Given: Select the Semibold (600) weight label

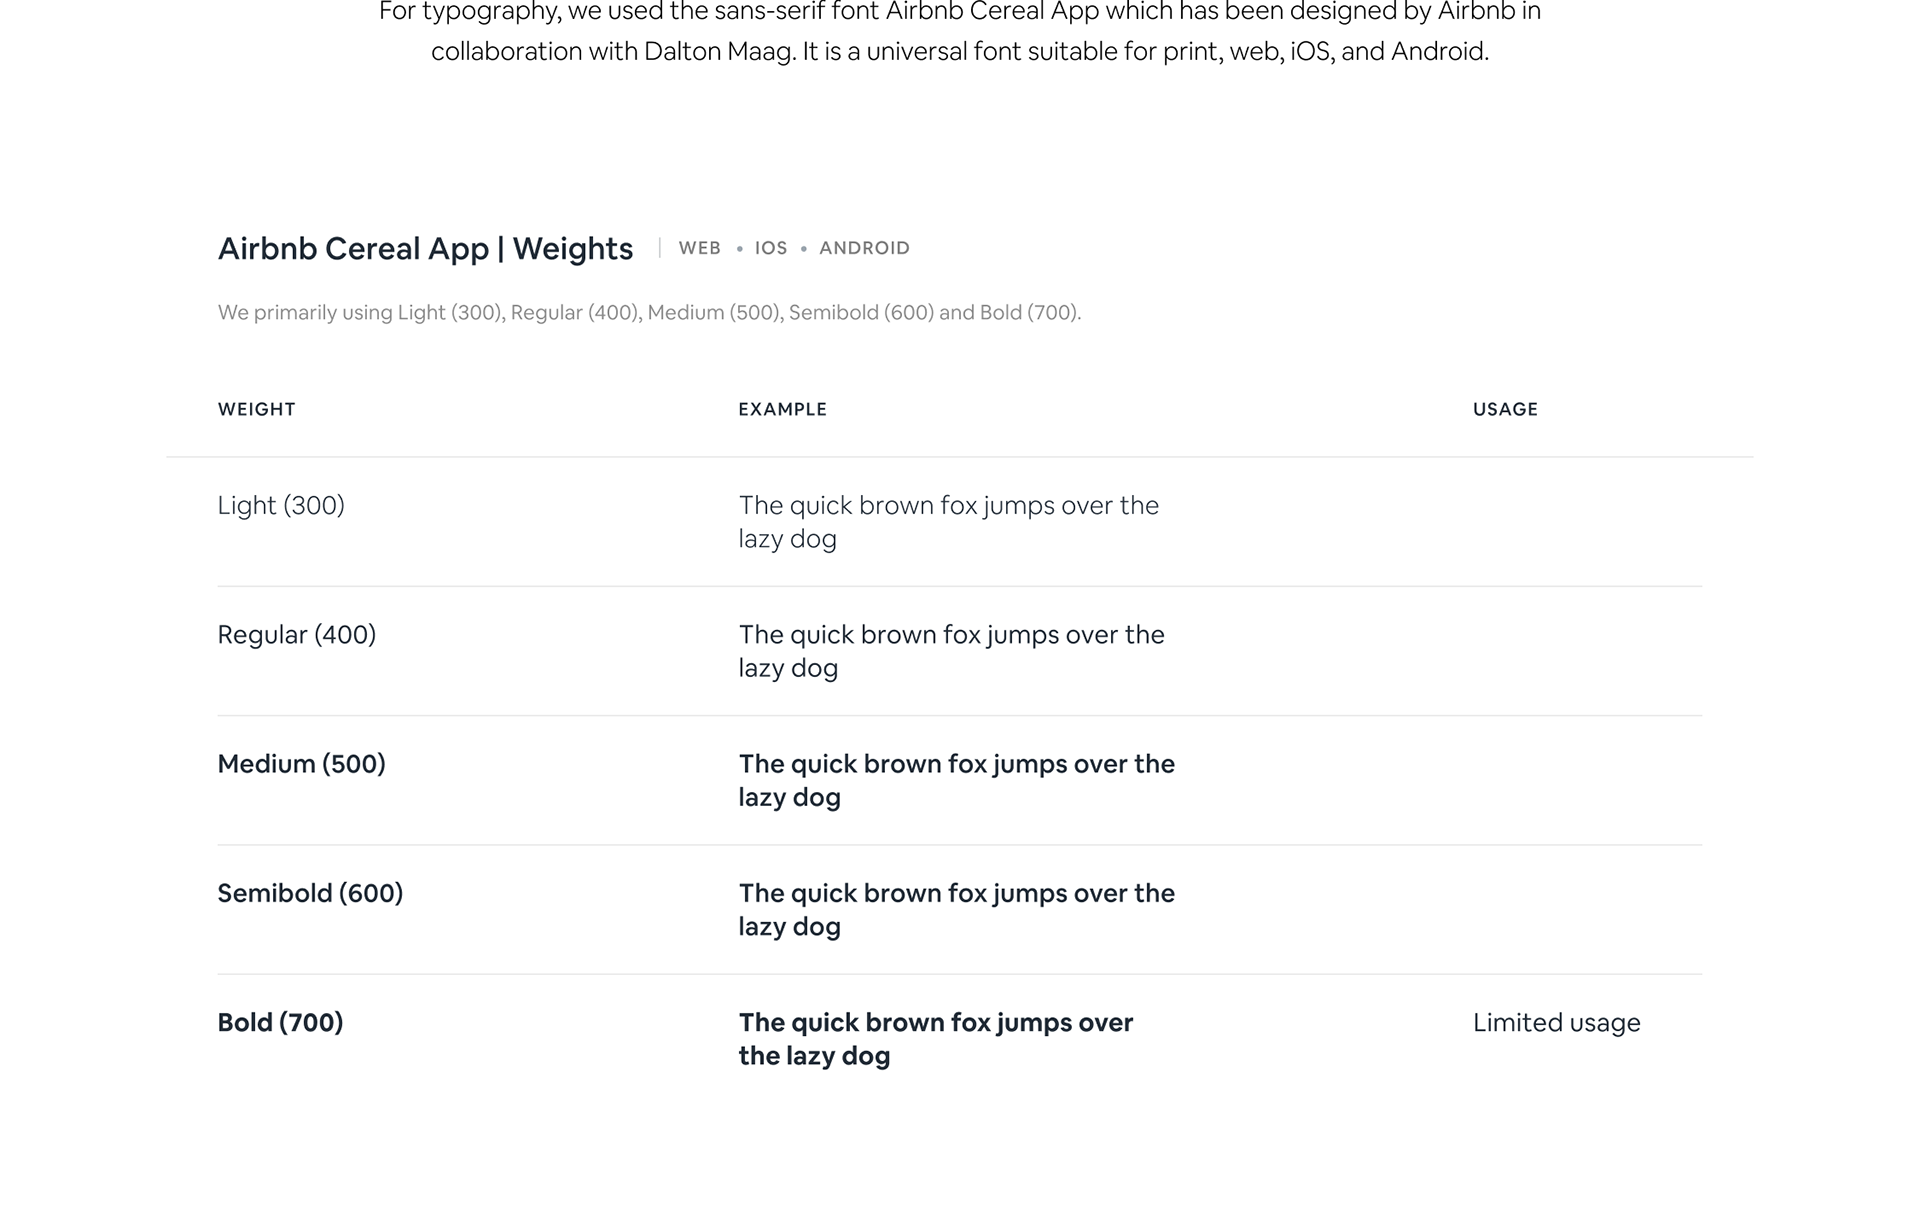Looking at the screenshot, I should 310,893.
